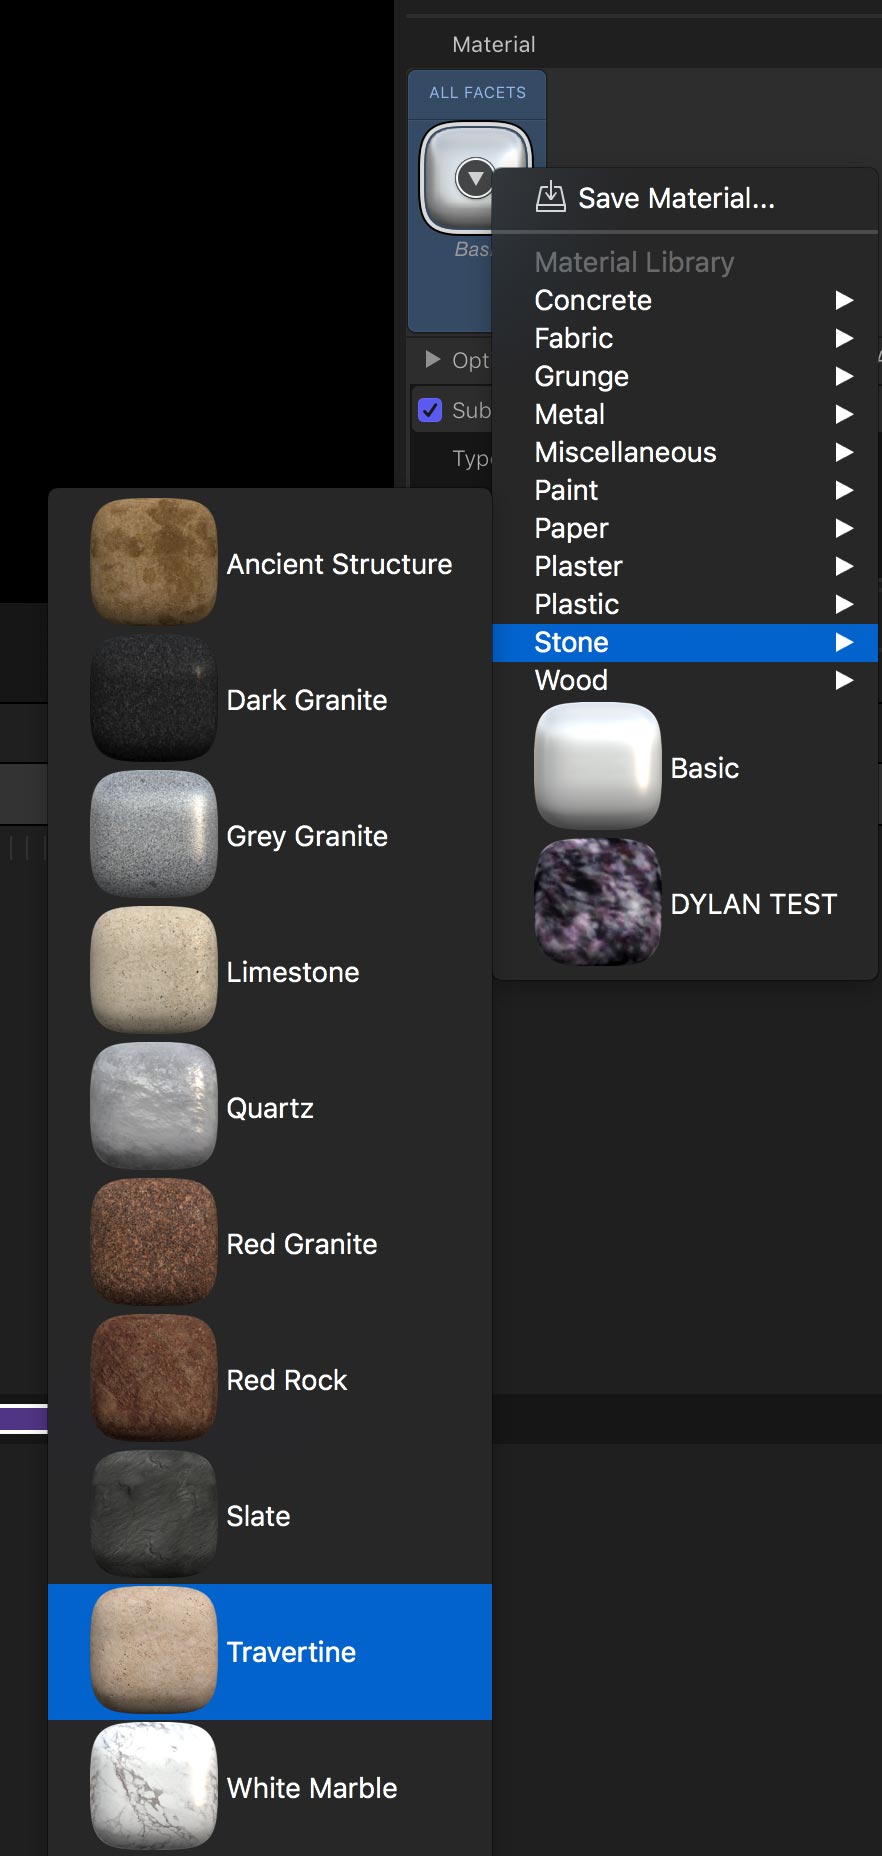Viewport: 882px width, 1856px height.
Task: Open the Plaster submenu
Action: (685, 566)
